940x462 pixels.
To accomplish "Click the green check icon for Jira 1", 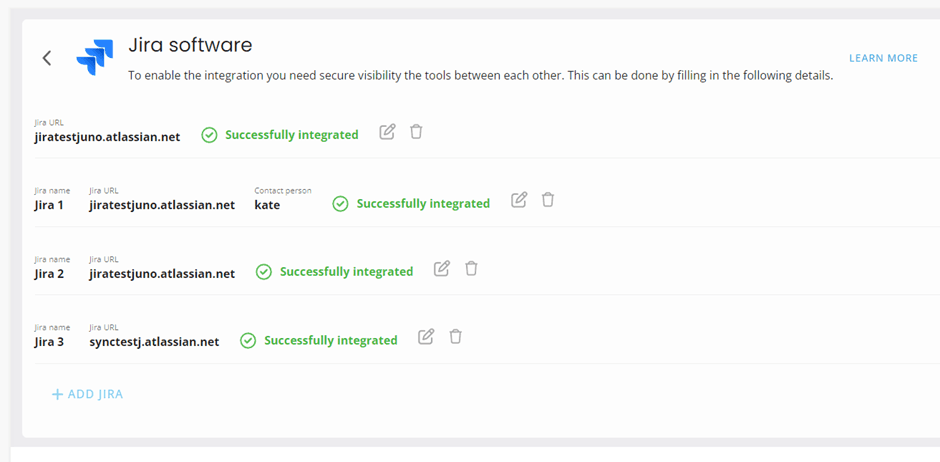I will point(341,204).
